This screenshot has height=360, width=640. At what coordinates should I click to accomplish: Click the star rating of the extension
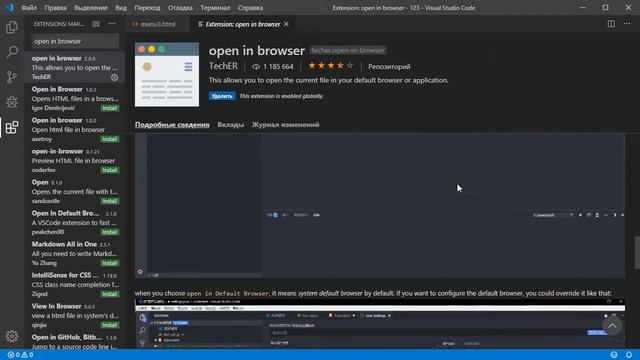[331, 66]
